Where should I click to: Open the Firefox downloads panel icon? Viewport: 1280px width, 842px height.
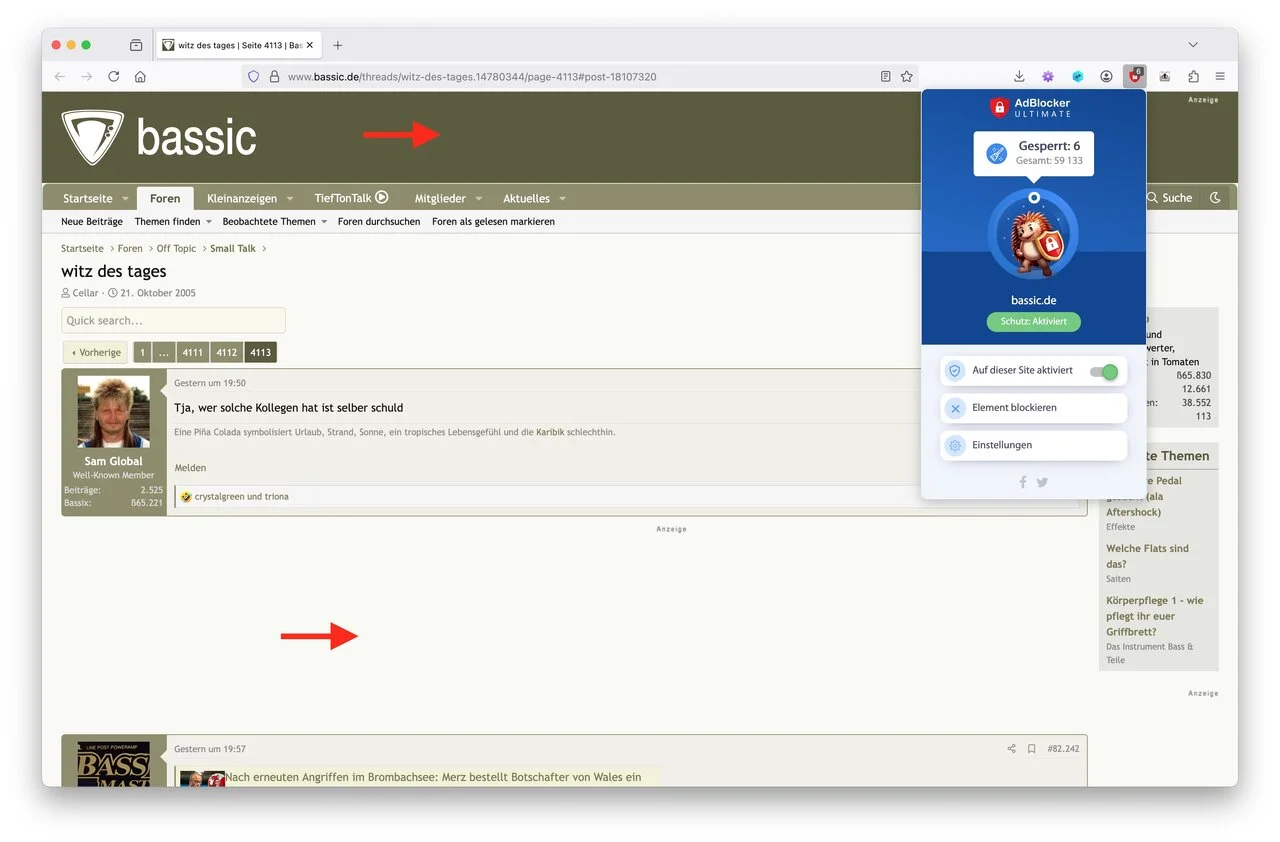coord(1019,76)
